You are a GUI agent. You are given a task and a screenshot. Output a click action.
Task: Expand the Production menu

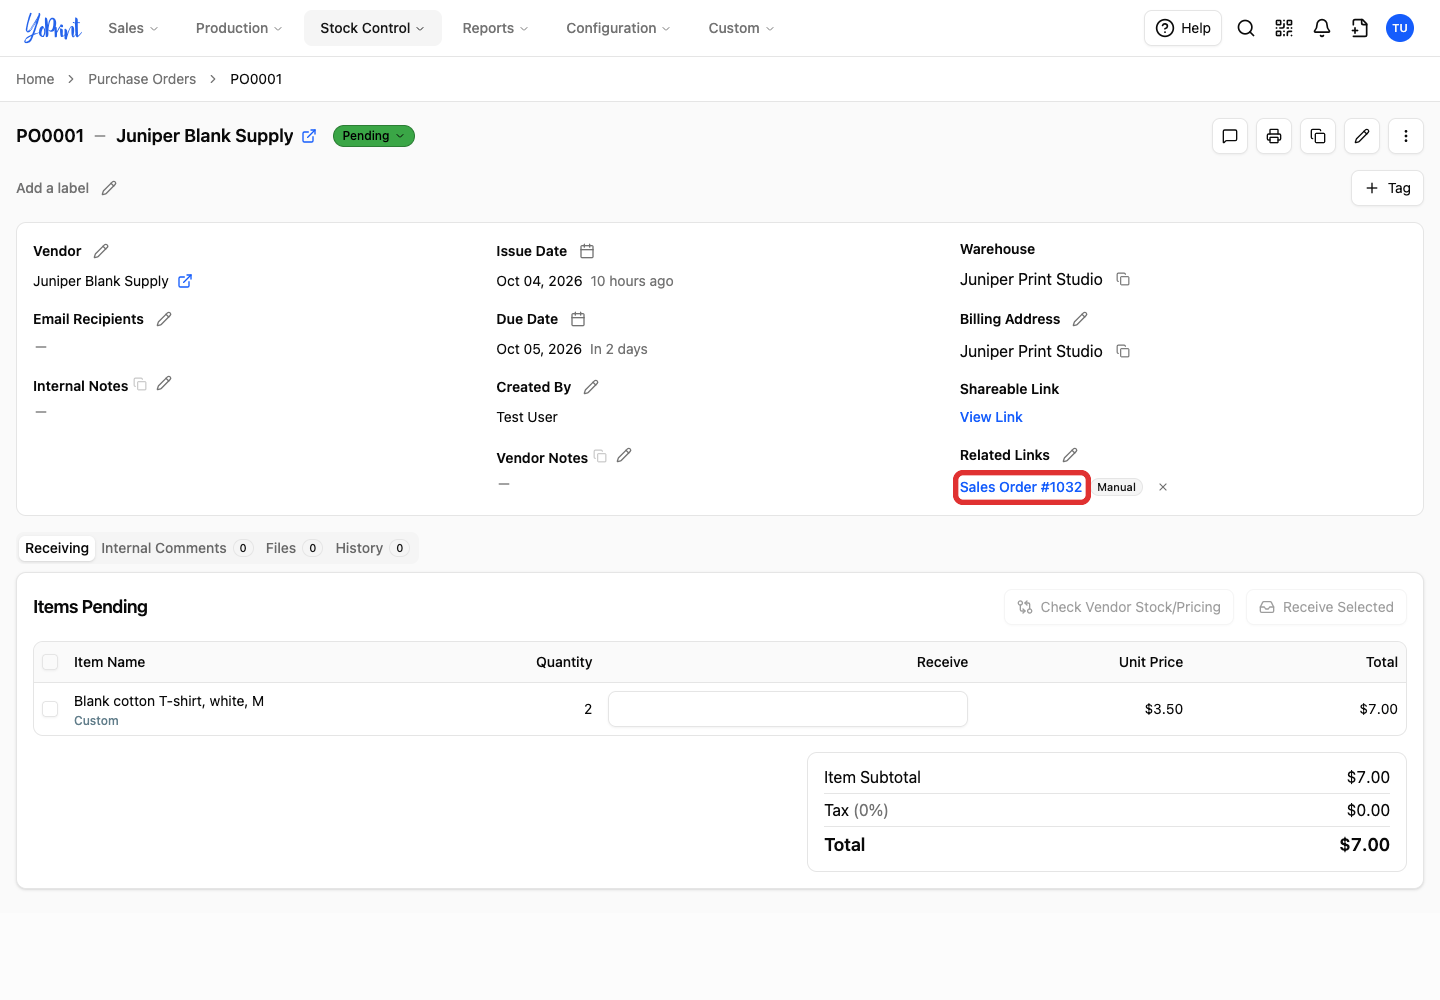click(239, 28)
